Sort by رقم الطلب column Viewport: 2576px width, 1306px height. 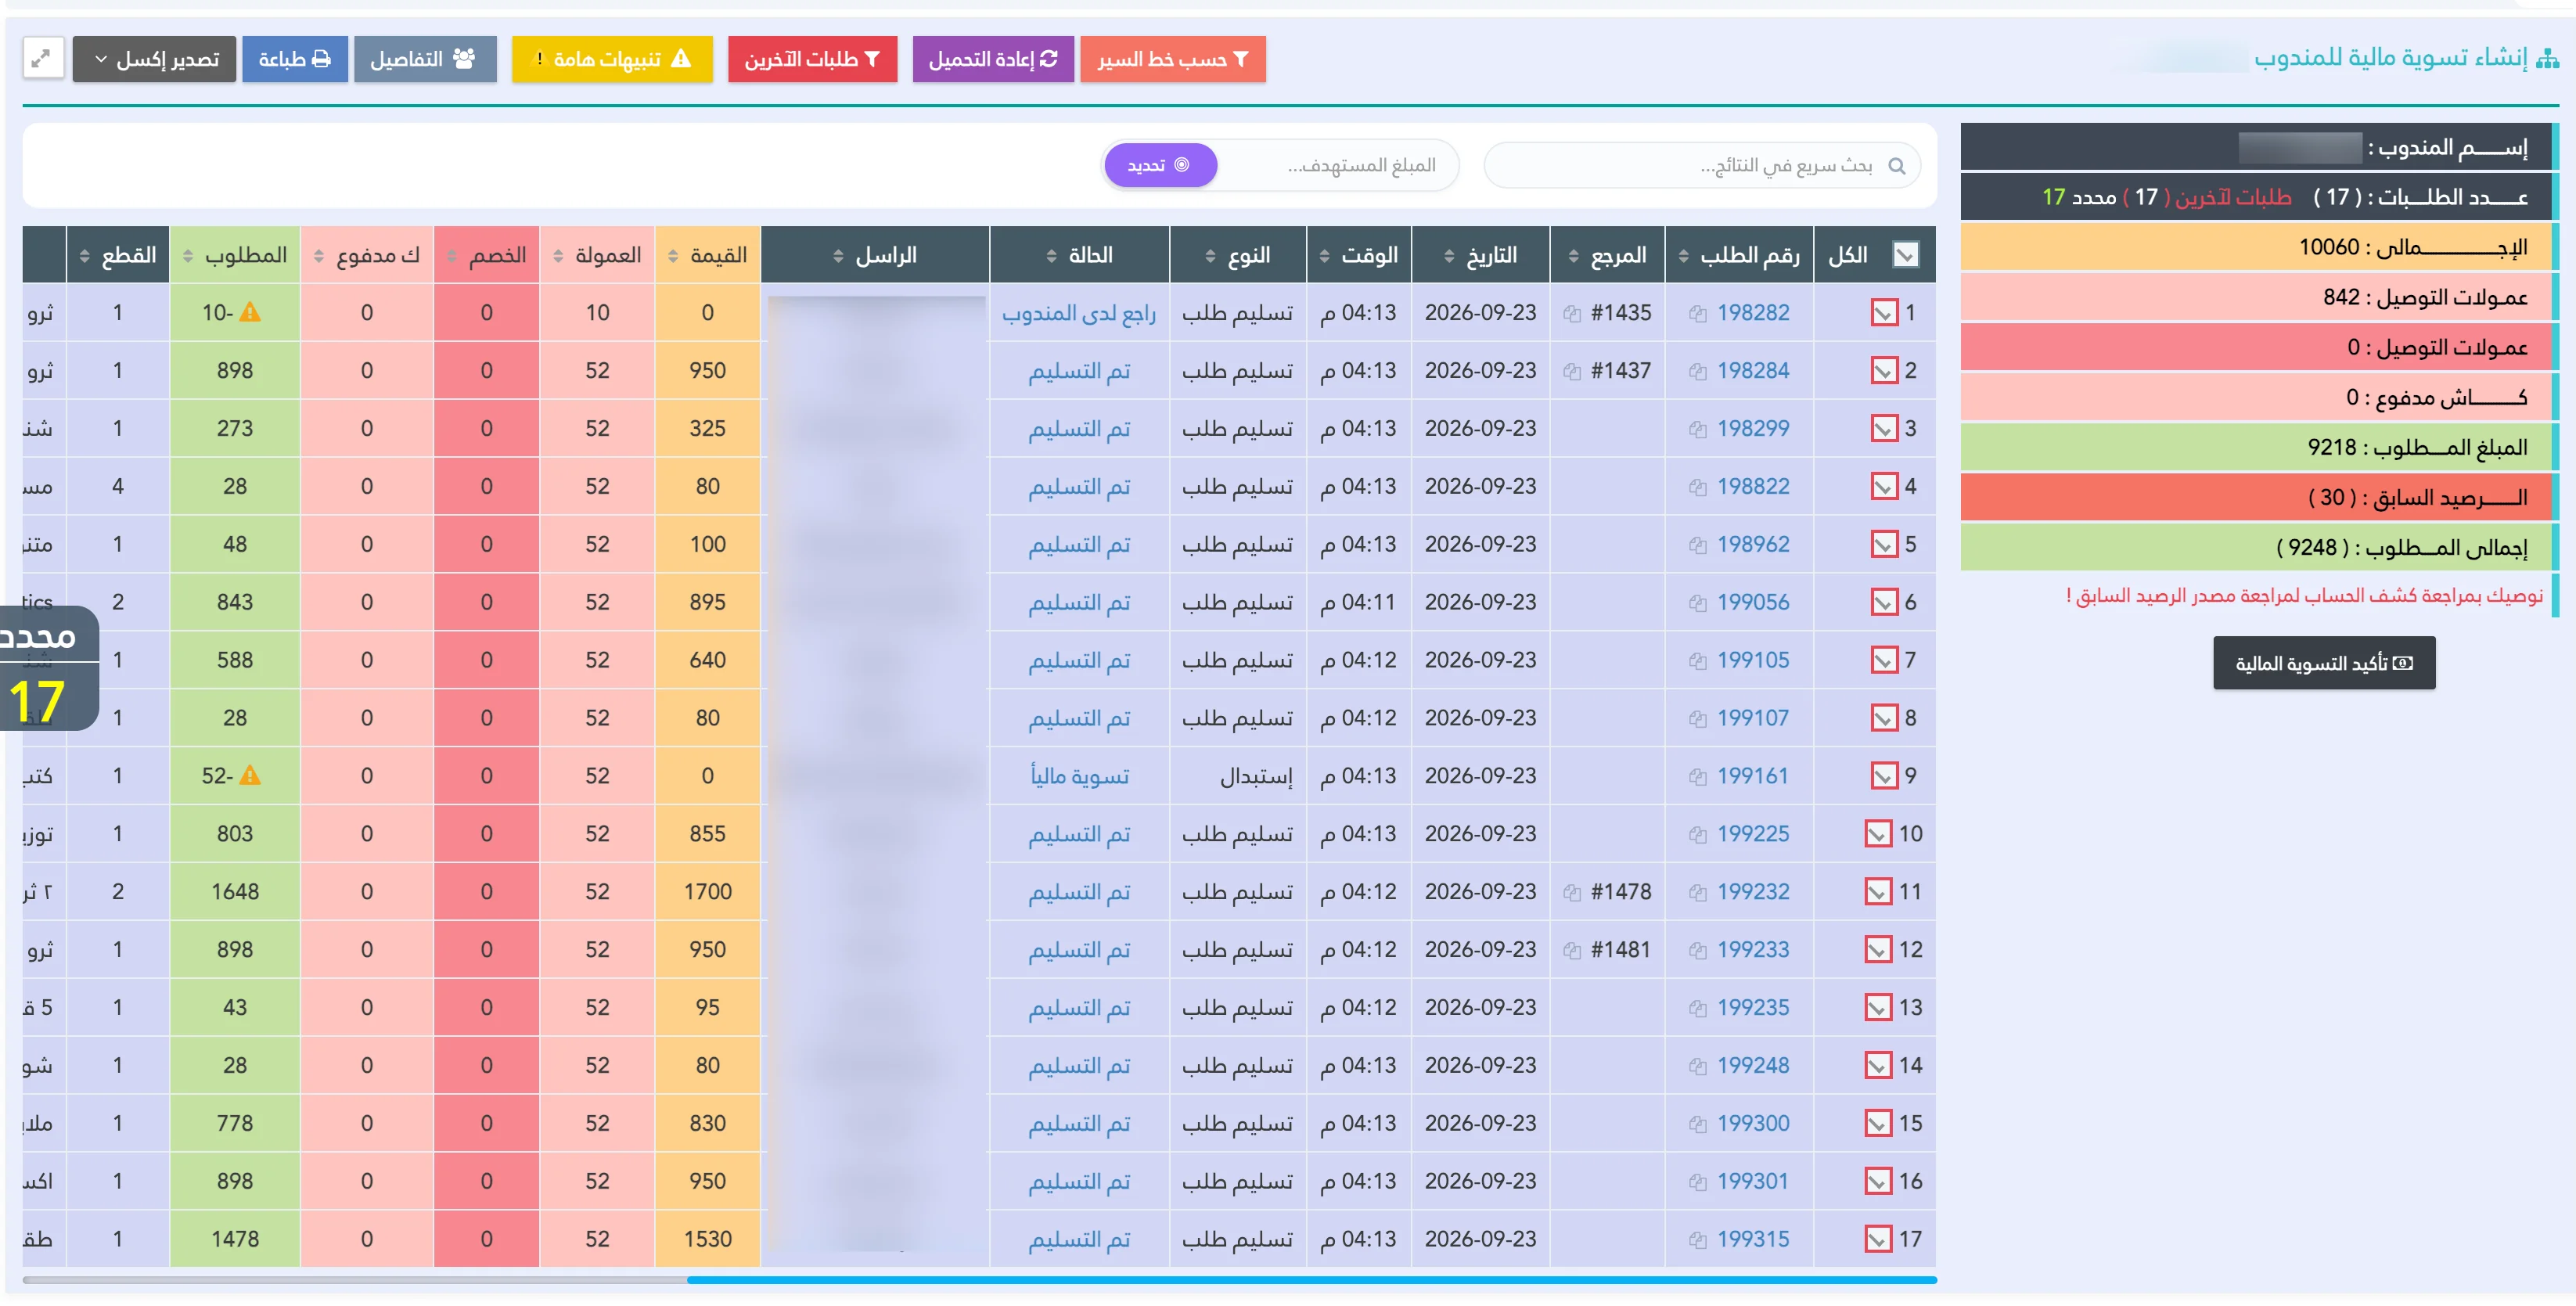(1740, 255)
